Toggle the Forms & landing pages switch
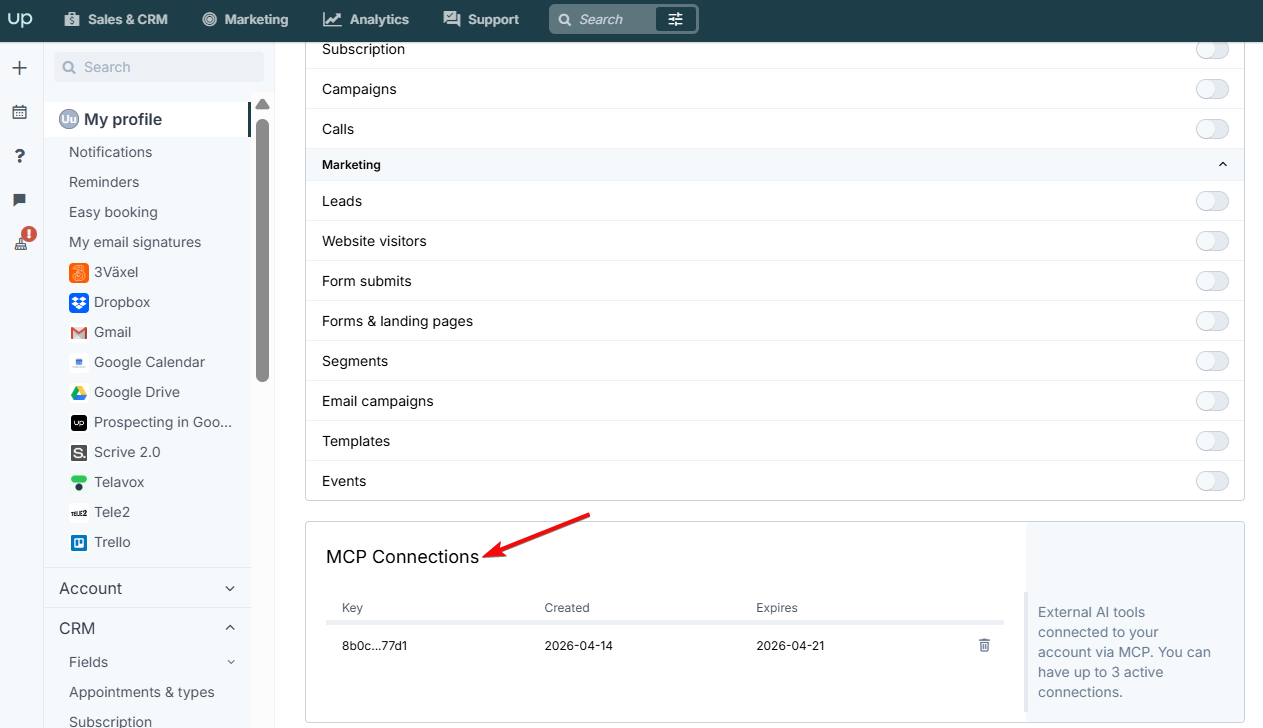 coord(1212,321)
